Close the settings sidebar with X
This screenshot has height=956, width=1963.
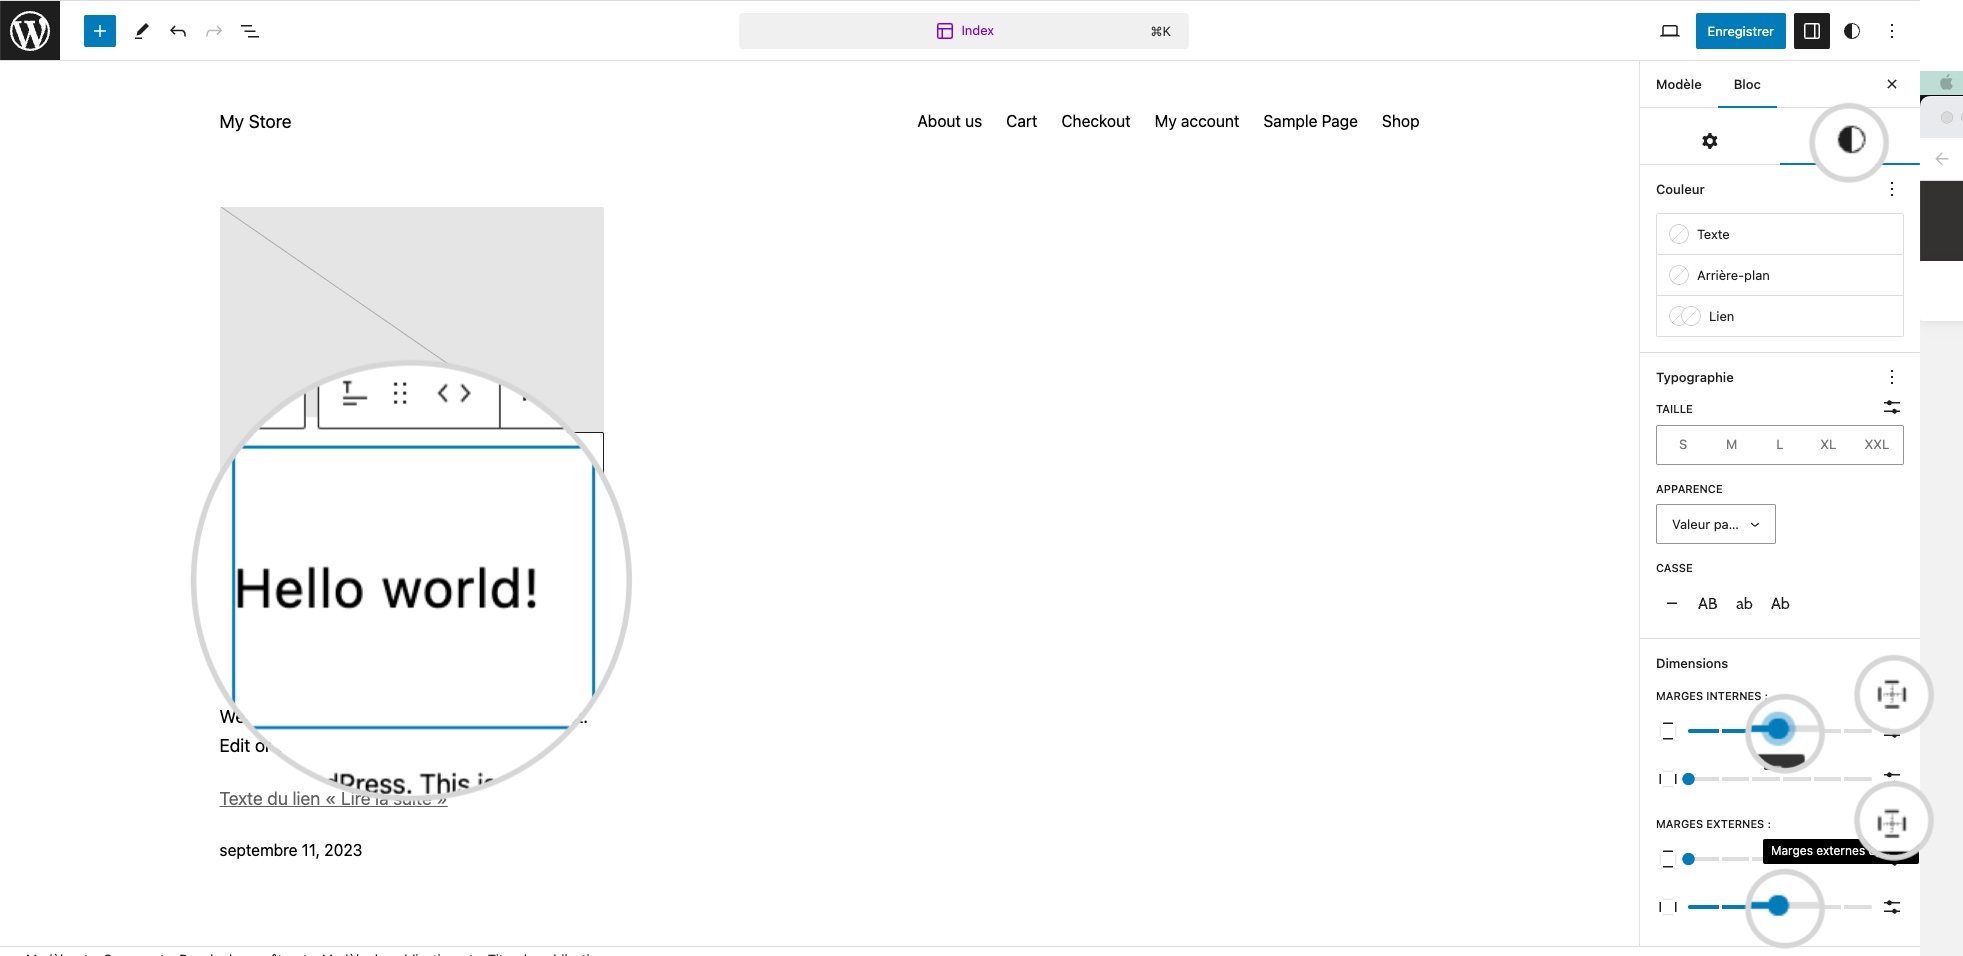coord(1891,84)
